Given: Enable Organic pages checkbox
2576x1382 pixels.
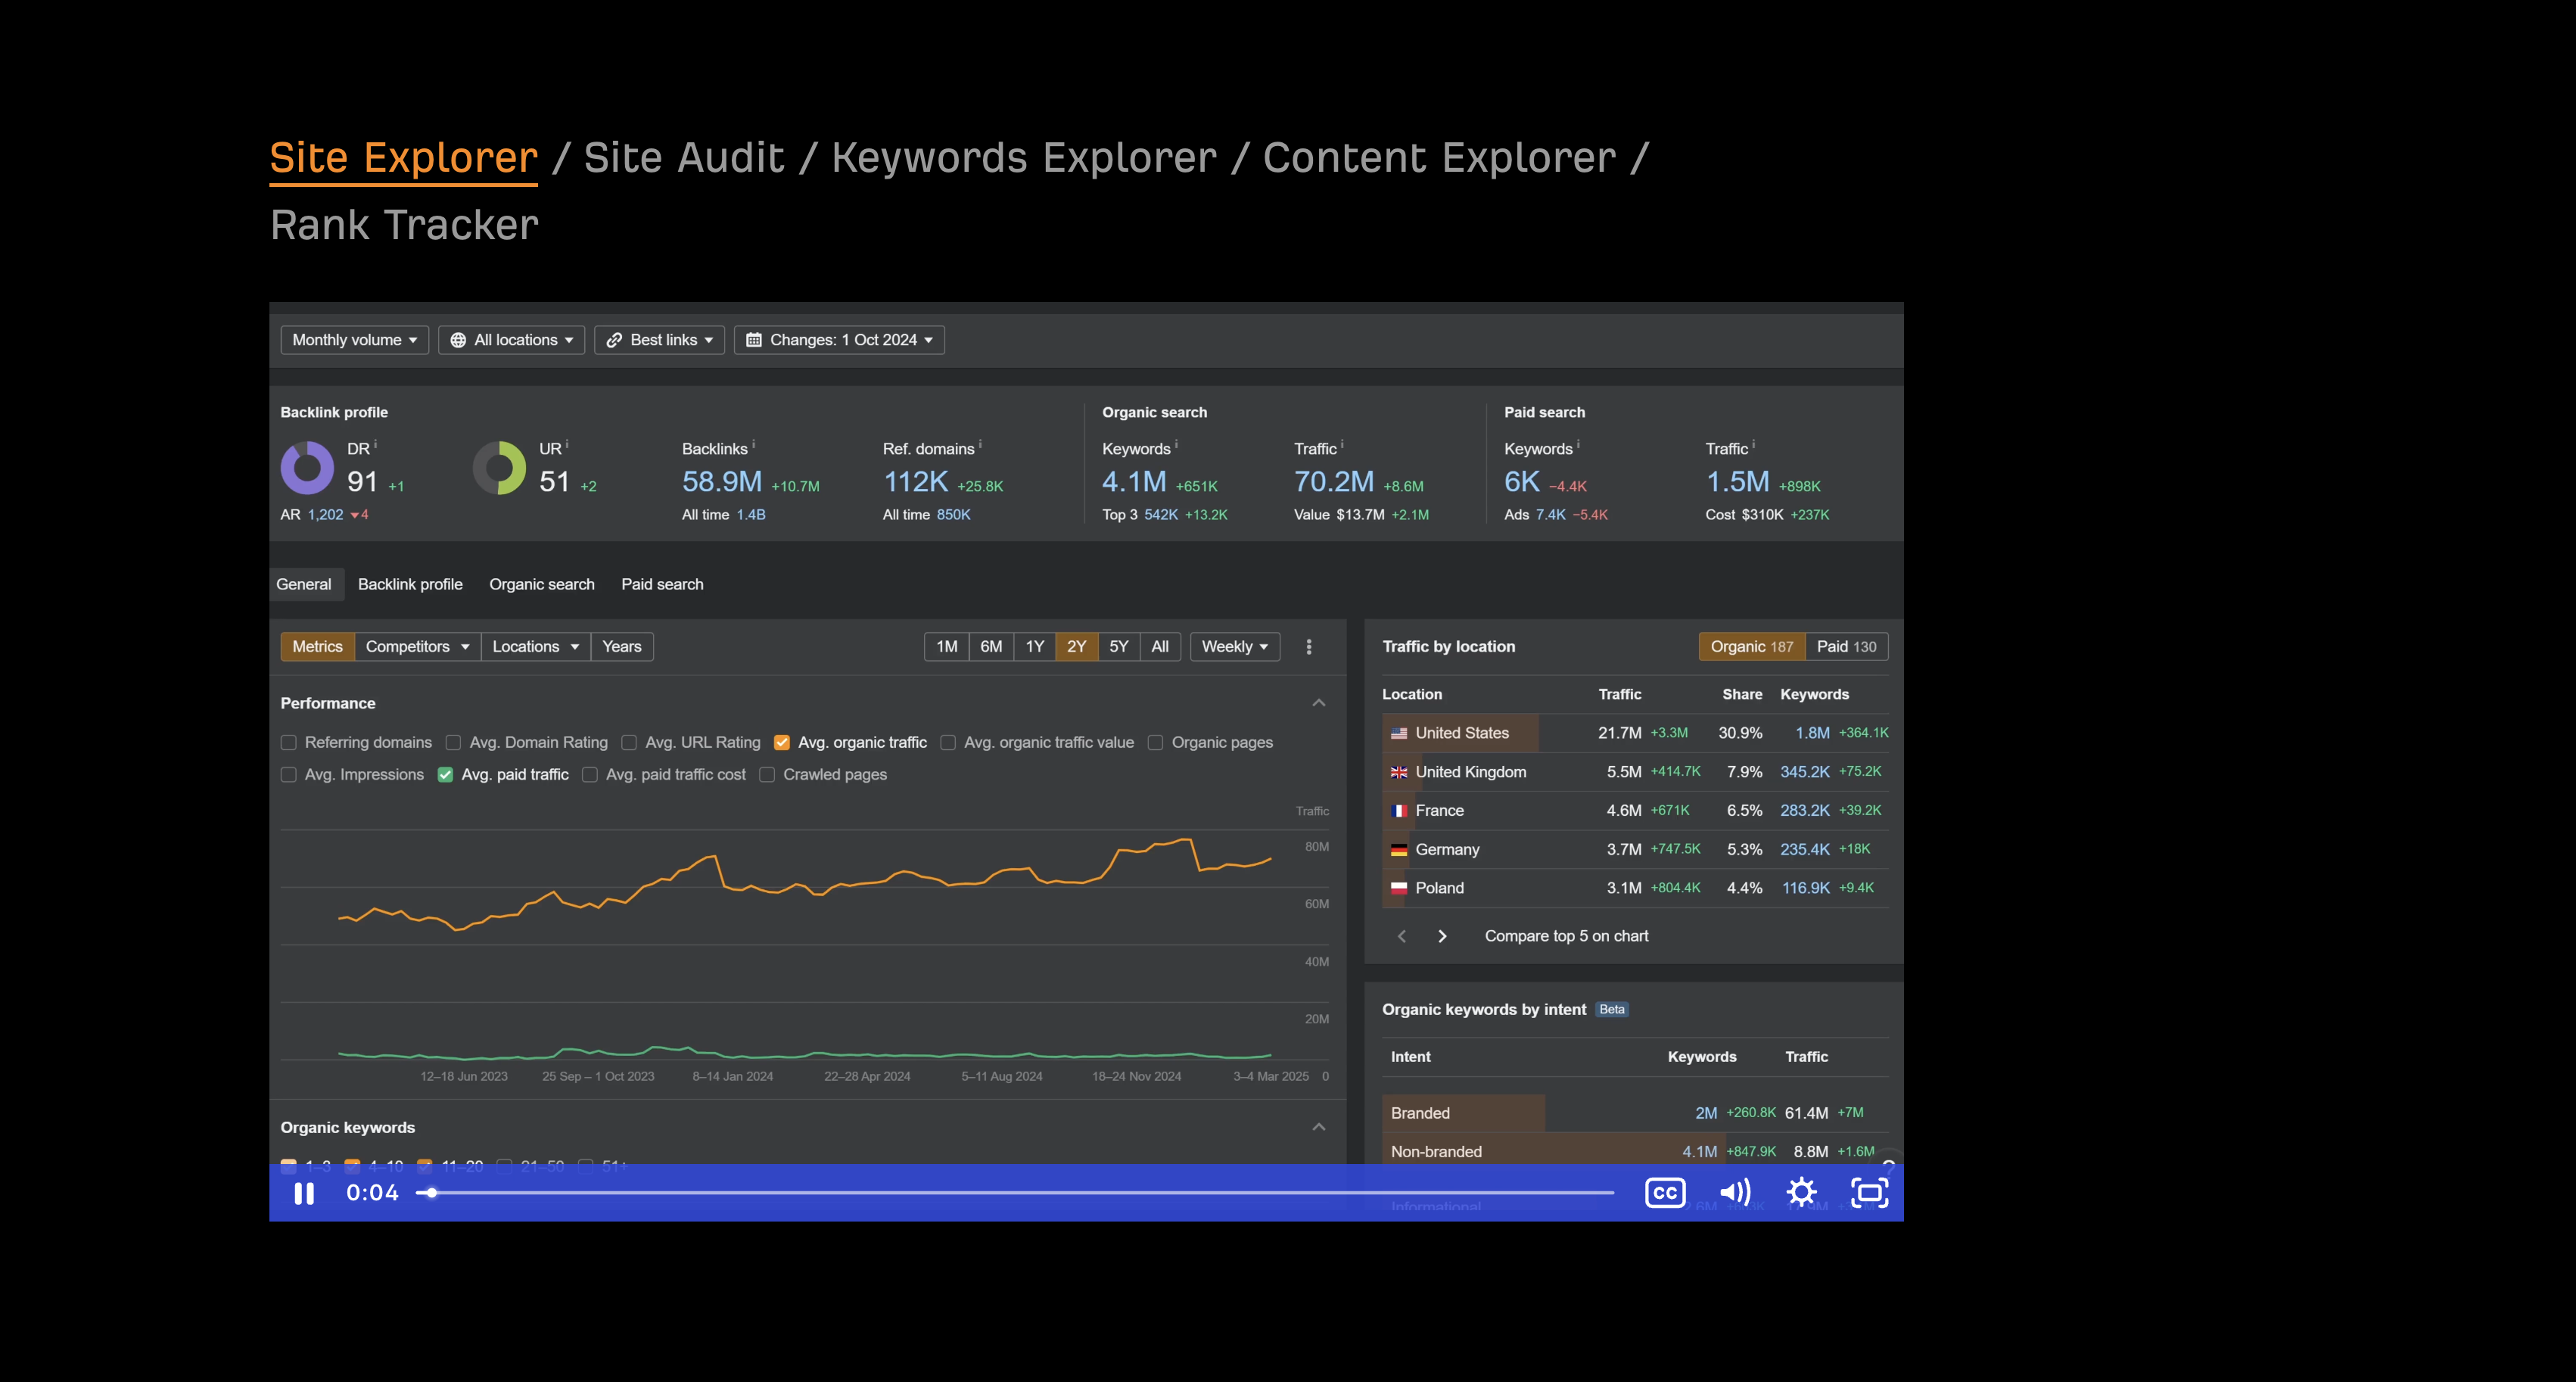Looking at the screenshot, I should [x=1155, y=743].
